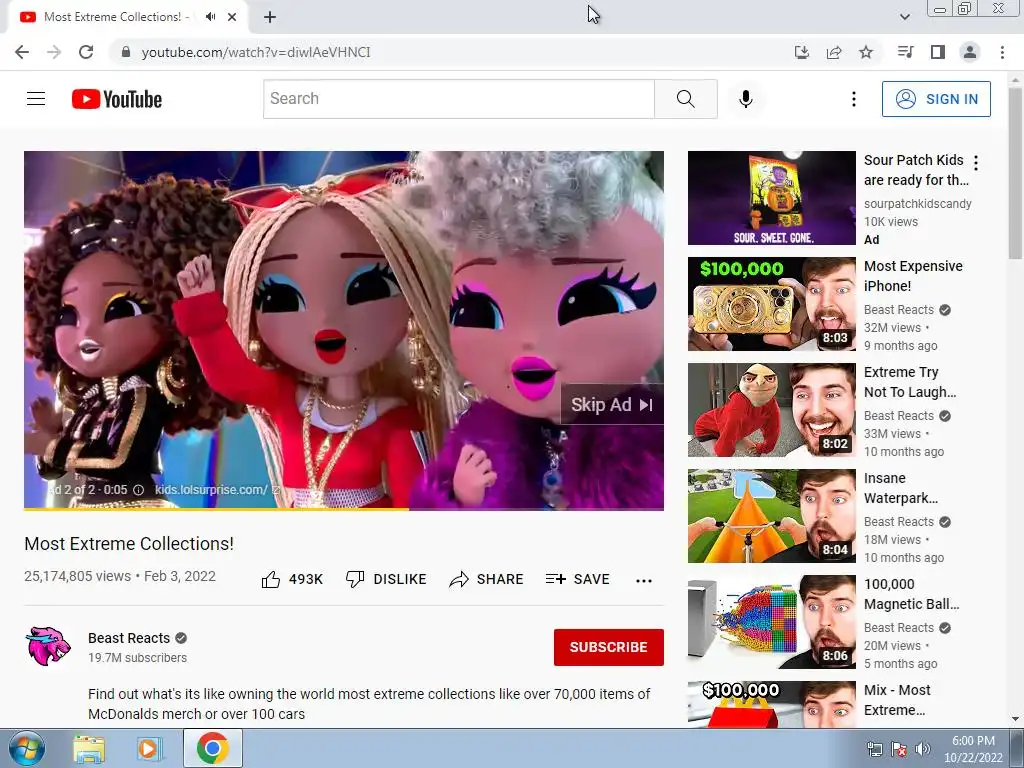1024x768 pixels.
Task: Open the taskbar clock showing 6:00 PM
Action: [x=973, y=749]
